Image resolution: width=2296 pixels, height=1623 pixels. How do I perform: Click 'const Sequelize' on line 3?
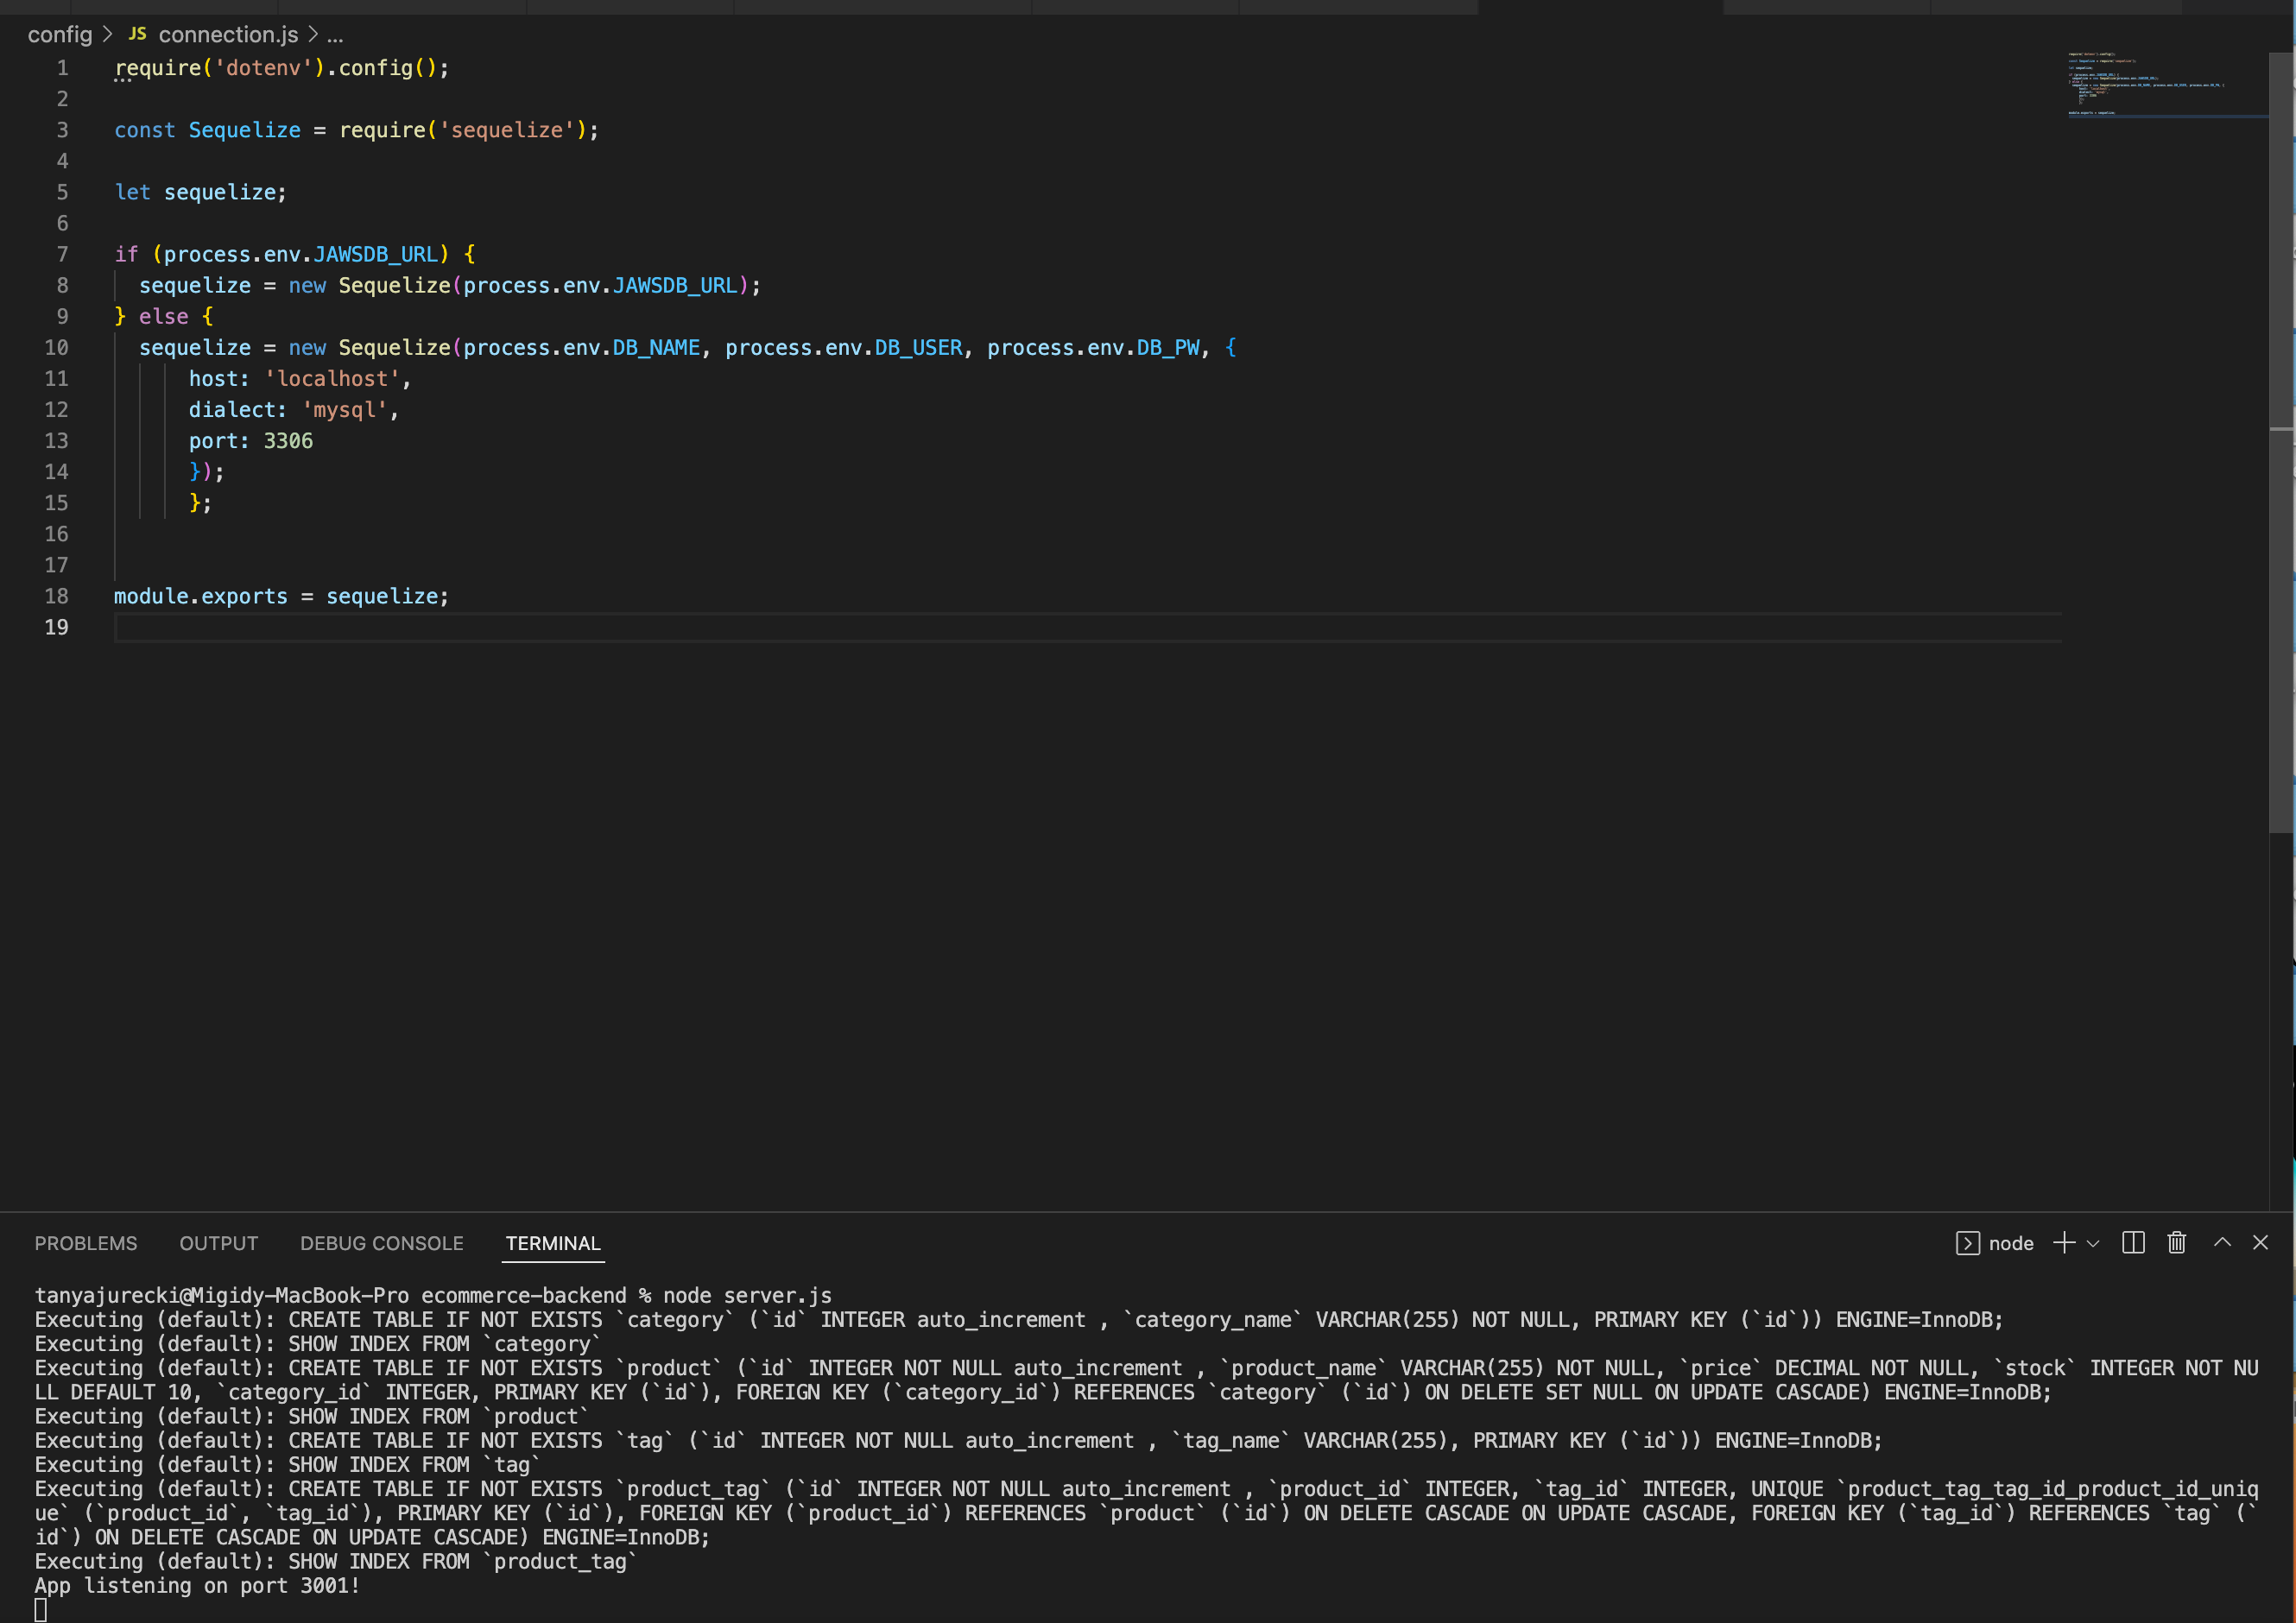pyautogui.click(x=207, y=130)
